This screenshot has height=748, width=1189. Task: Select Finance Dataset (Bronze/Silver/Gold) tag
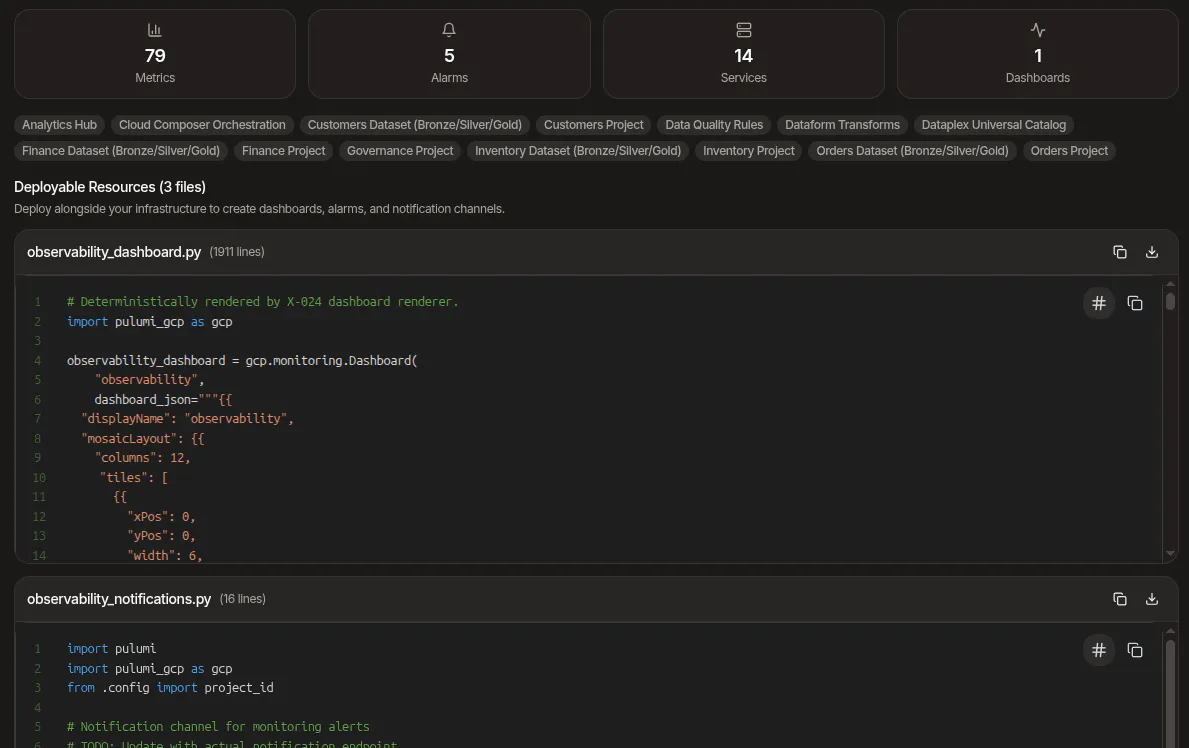(121, 151)
